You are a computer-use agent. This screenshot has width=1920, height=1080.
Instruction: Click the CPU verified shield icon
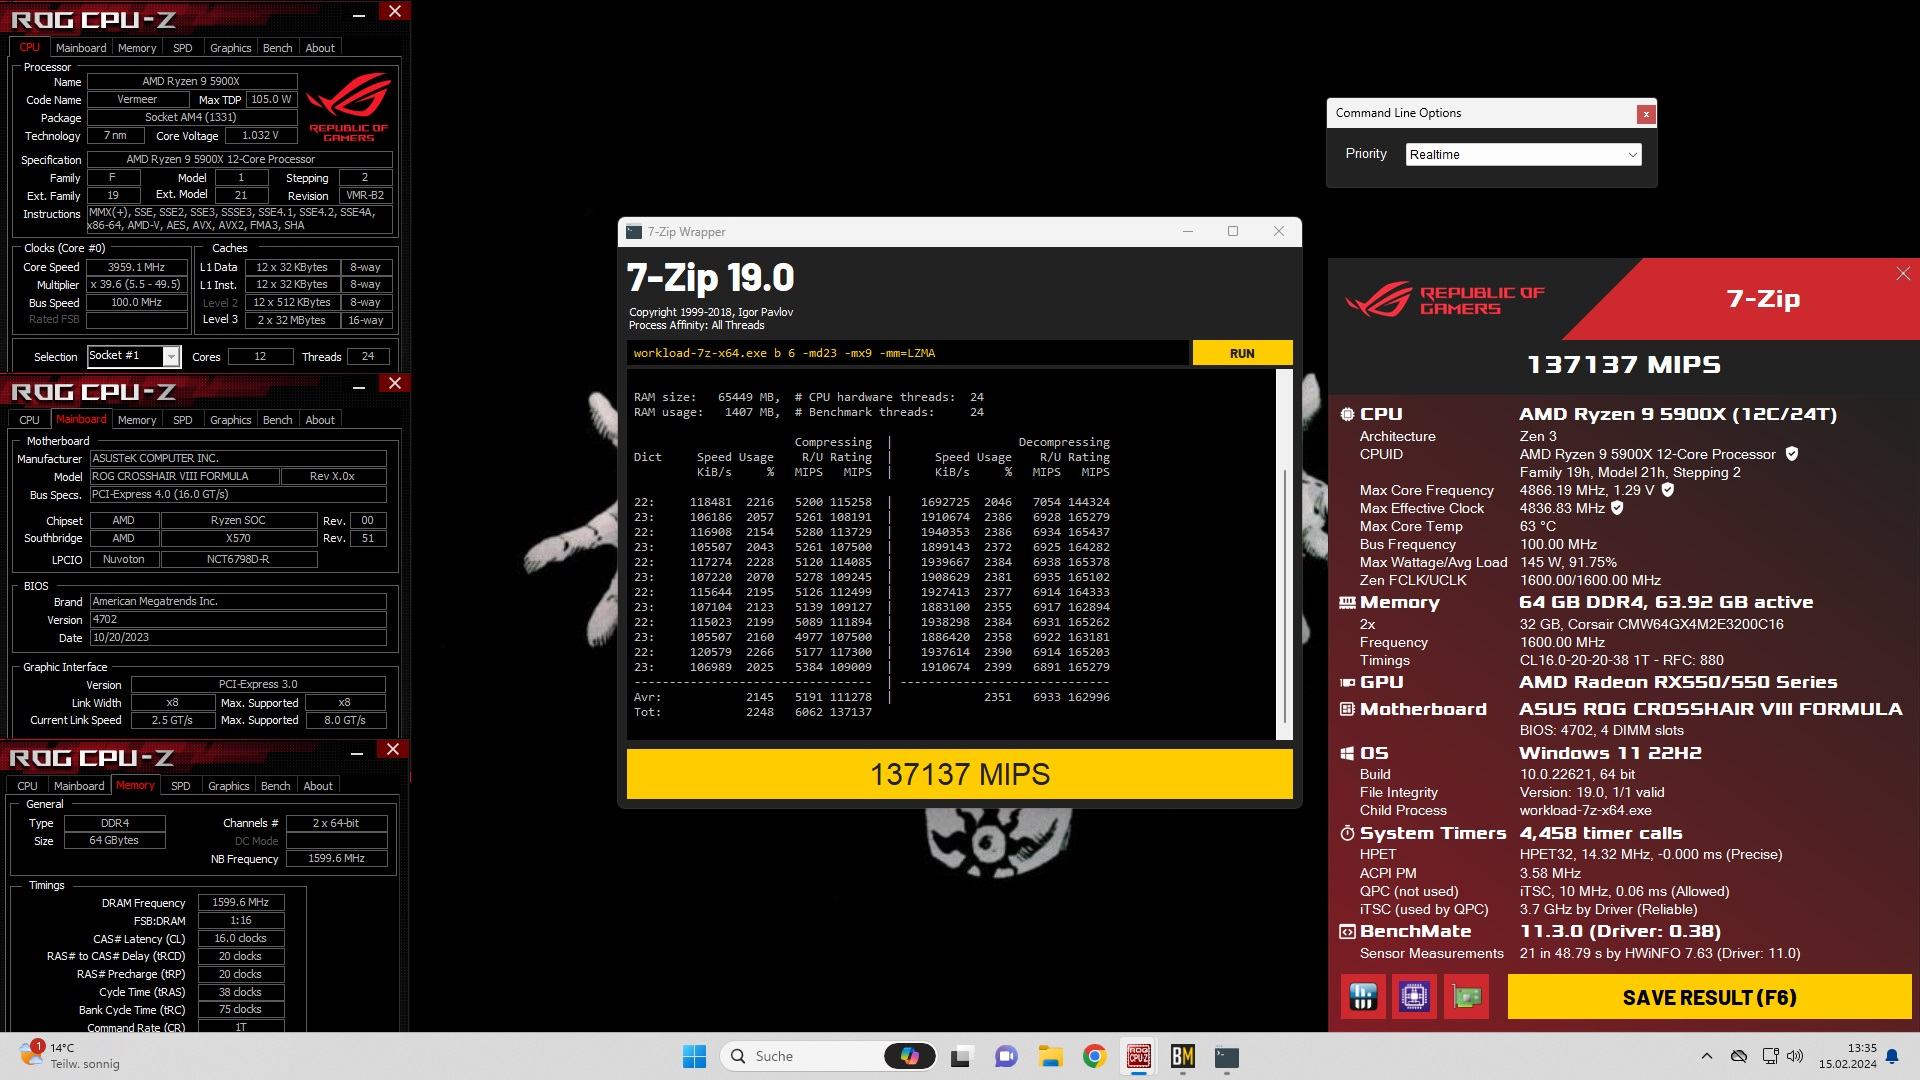(1792, 454)
